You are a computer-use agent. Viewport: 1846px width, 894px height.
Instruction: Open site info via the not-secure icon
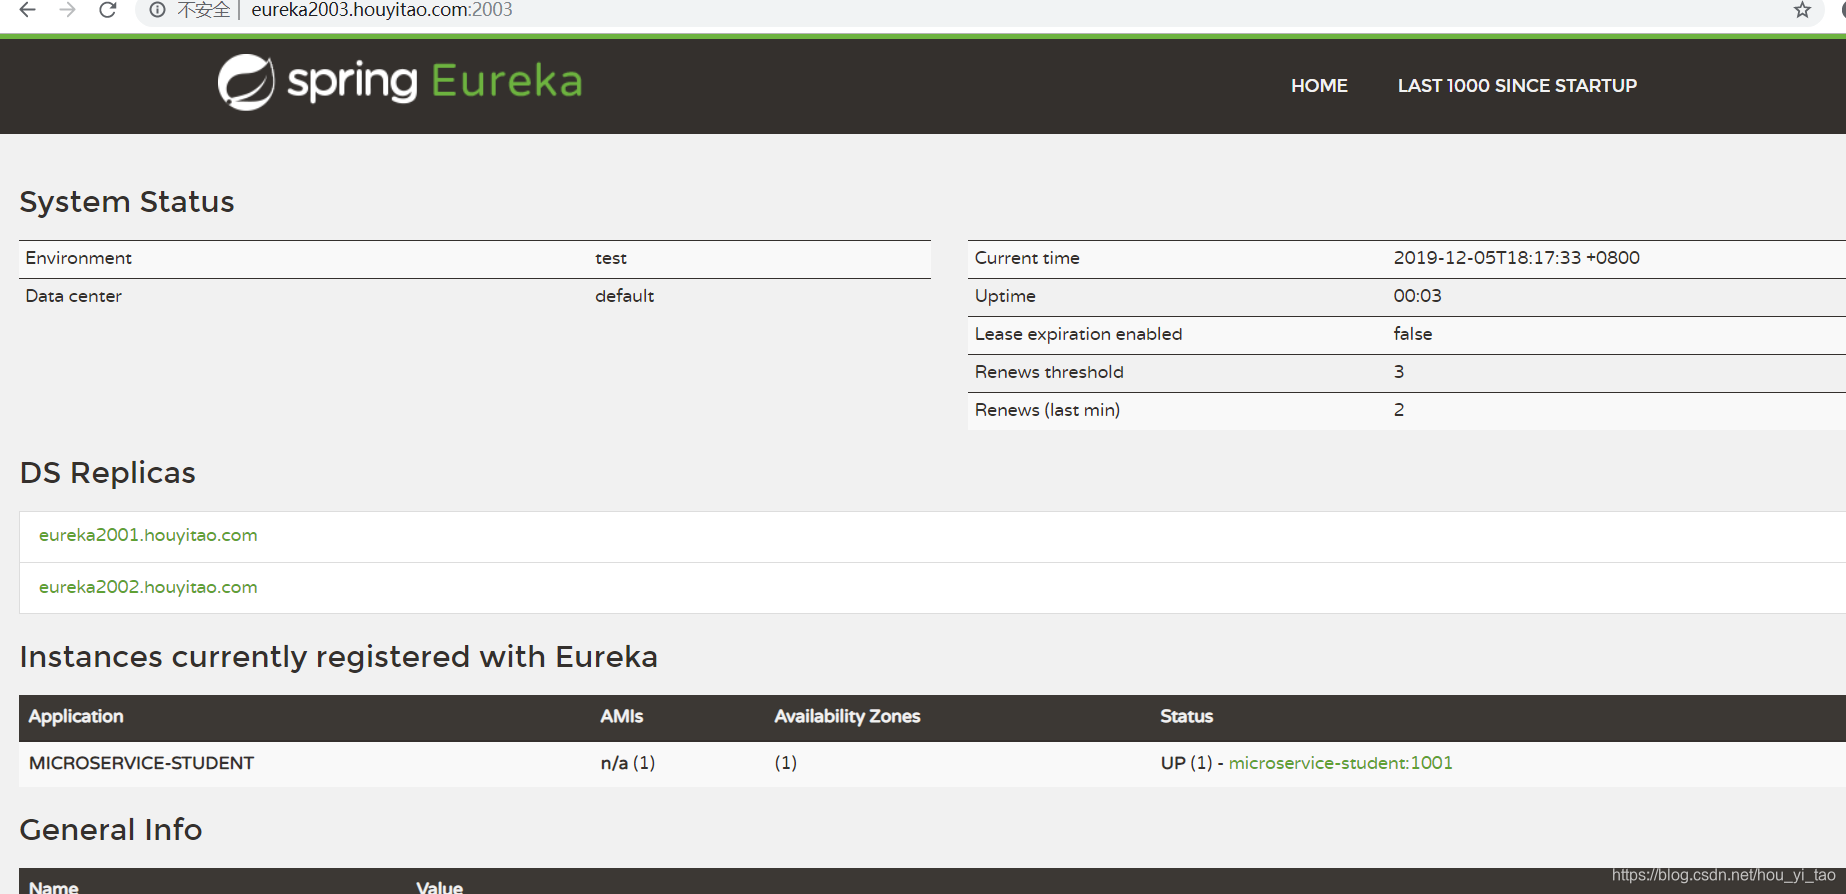pos(157,10)
